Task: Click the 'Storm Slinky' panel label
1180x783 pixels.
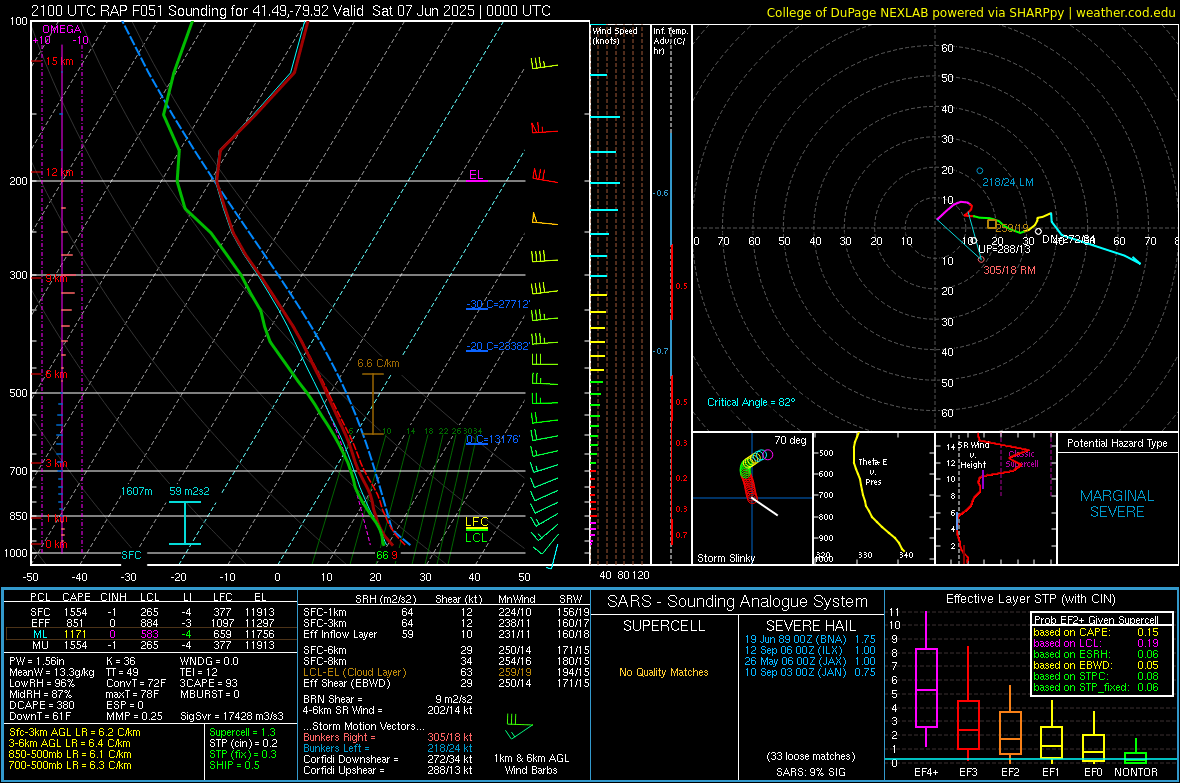Action: 726,558
